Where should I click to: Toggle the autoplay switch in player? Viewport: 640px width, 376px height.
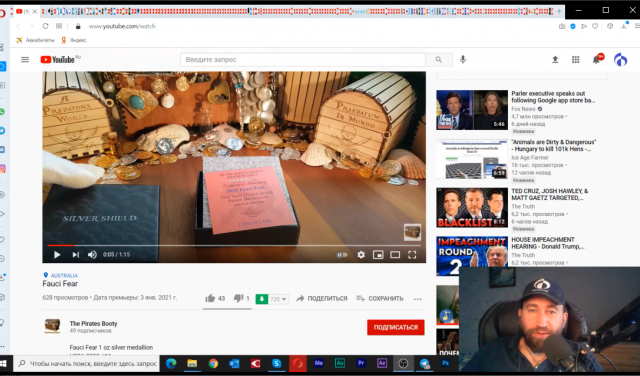click(x=342, y=255)
